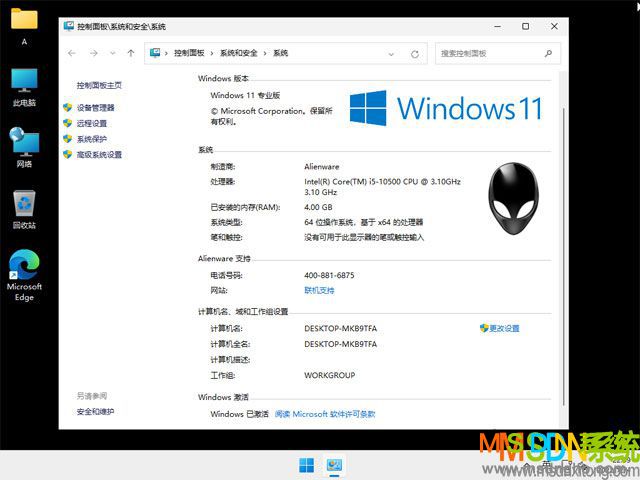Expand the address bar history dropdown

tap(391, 54)
